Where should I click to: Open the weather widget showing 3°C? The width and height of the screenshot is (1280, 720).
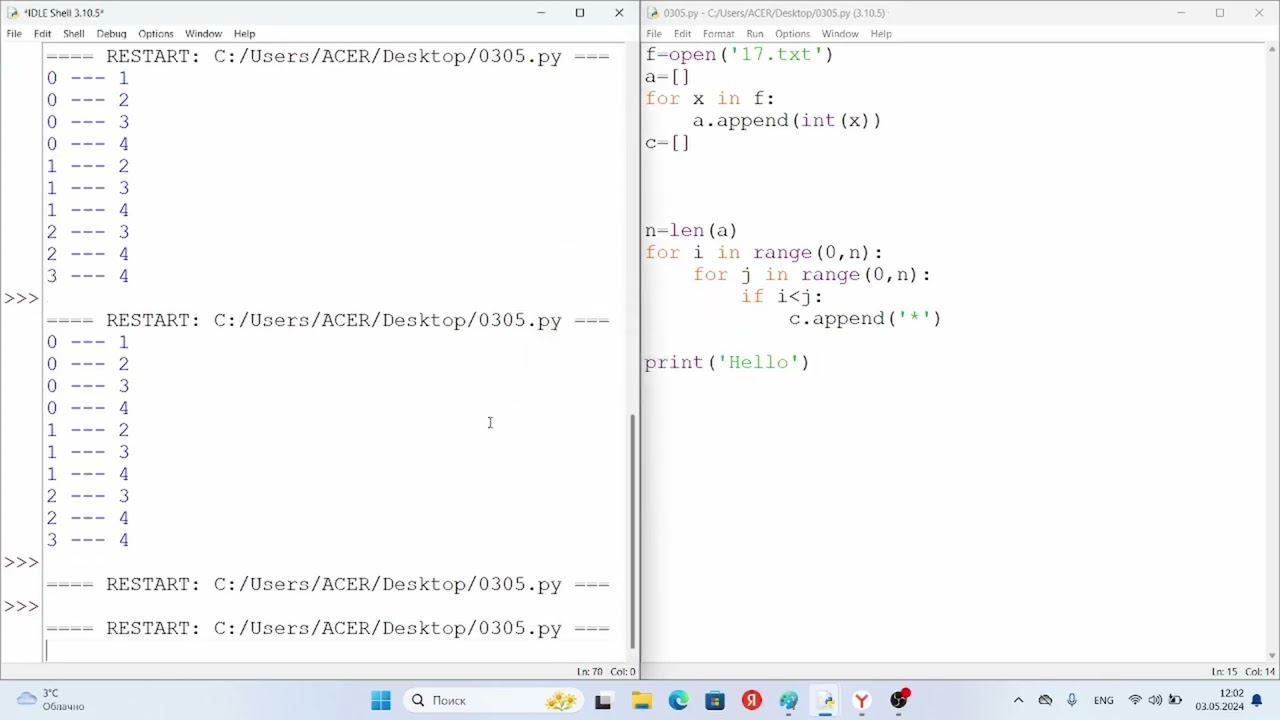[52, 700]
